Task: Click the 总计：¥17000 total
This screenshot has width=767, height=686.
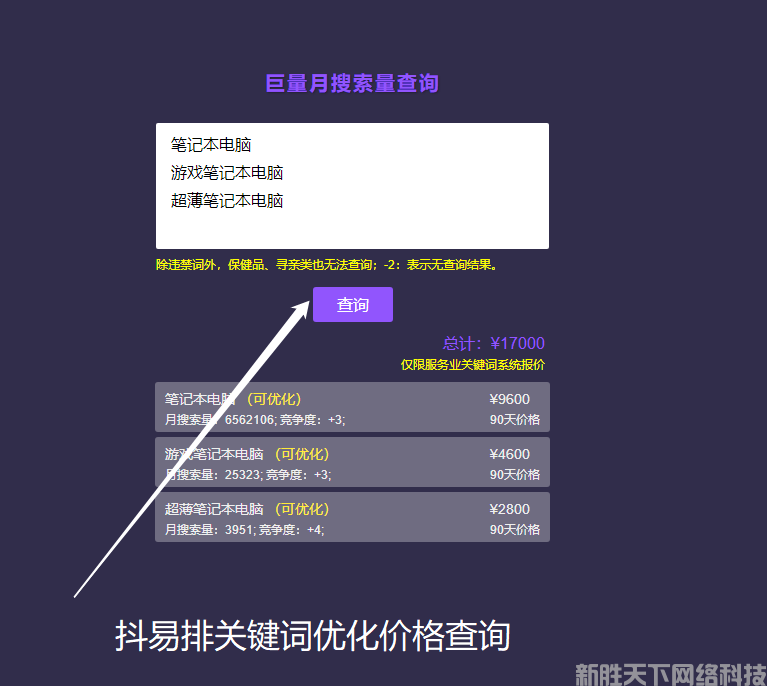Action: pyautogui.click(x=494, y=344)
